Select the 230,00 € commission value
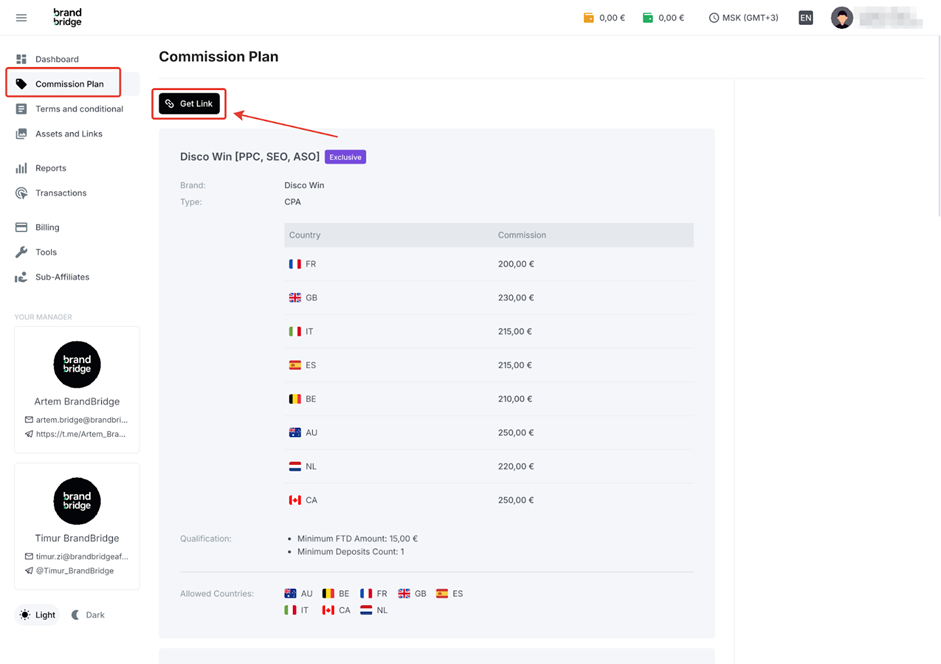The image size is (941, 664). (x=516, y=298)
